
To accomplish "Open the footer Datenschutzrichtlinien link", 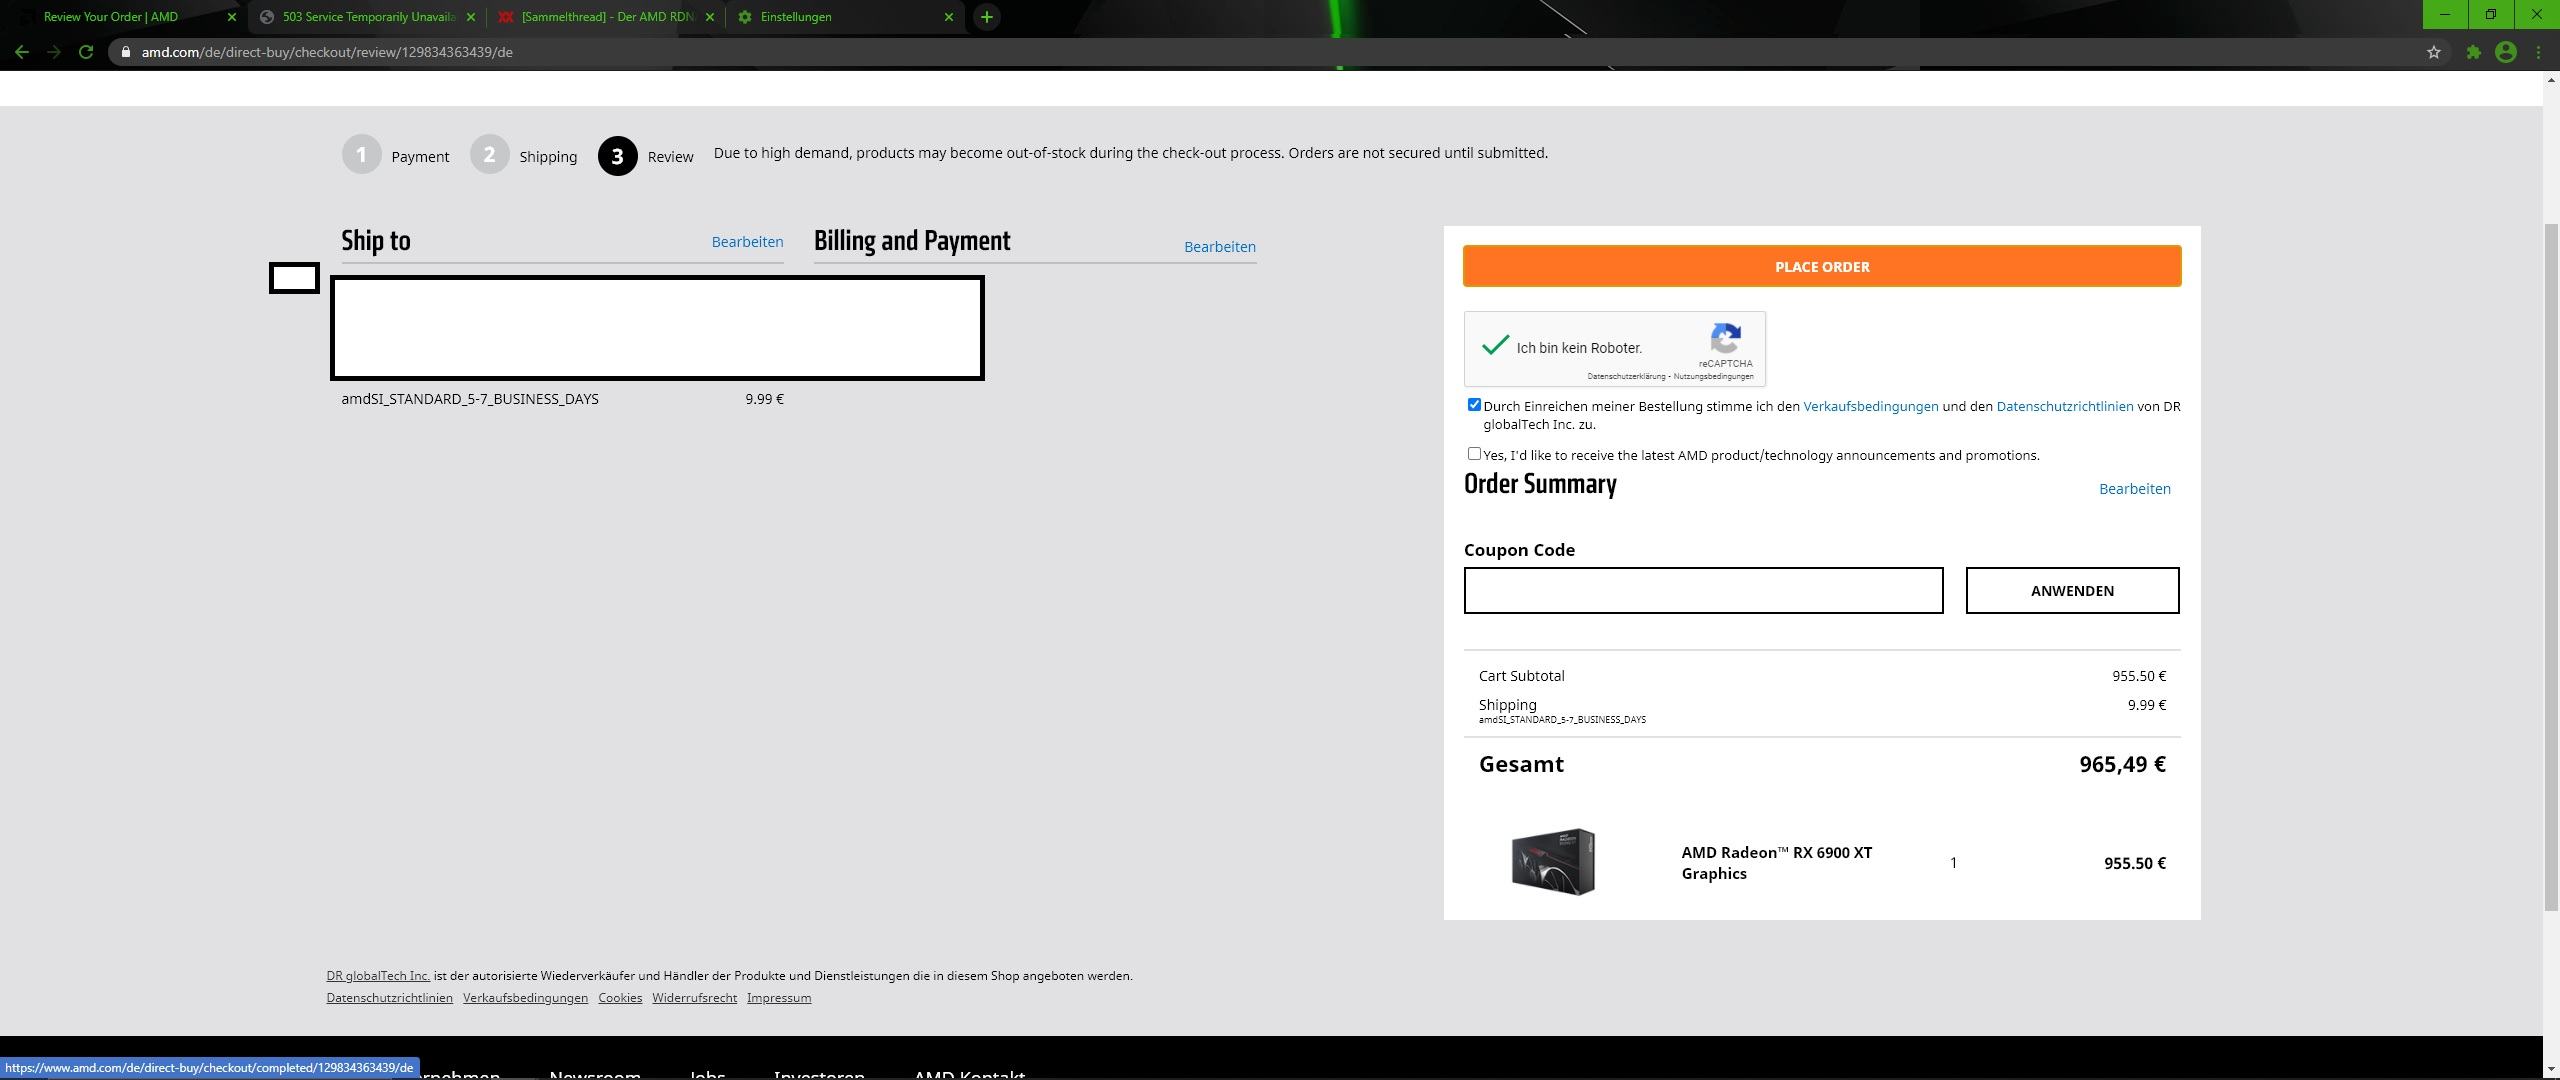I will point(389,998).
